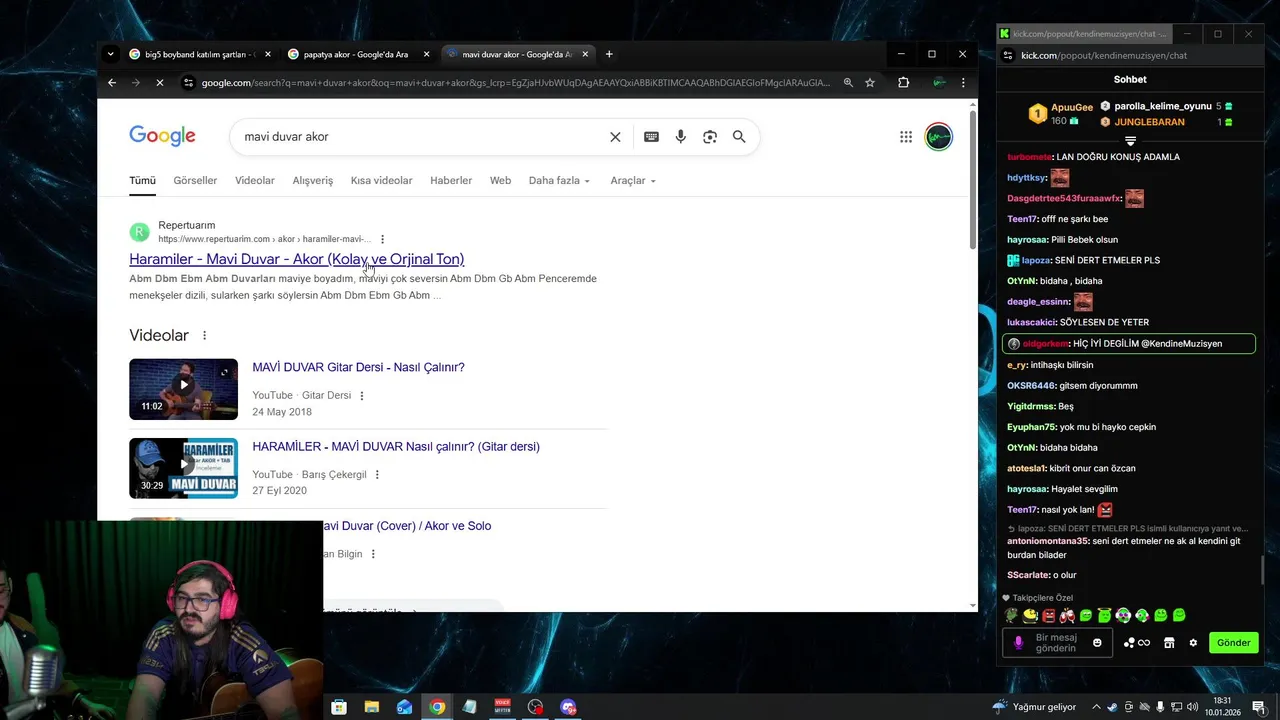
Task: Open channel points infinity icon
Action: (1137, 643)
